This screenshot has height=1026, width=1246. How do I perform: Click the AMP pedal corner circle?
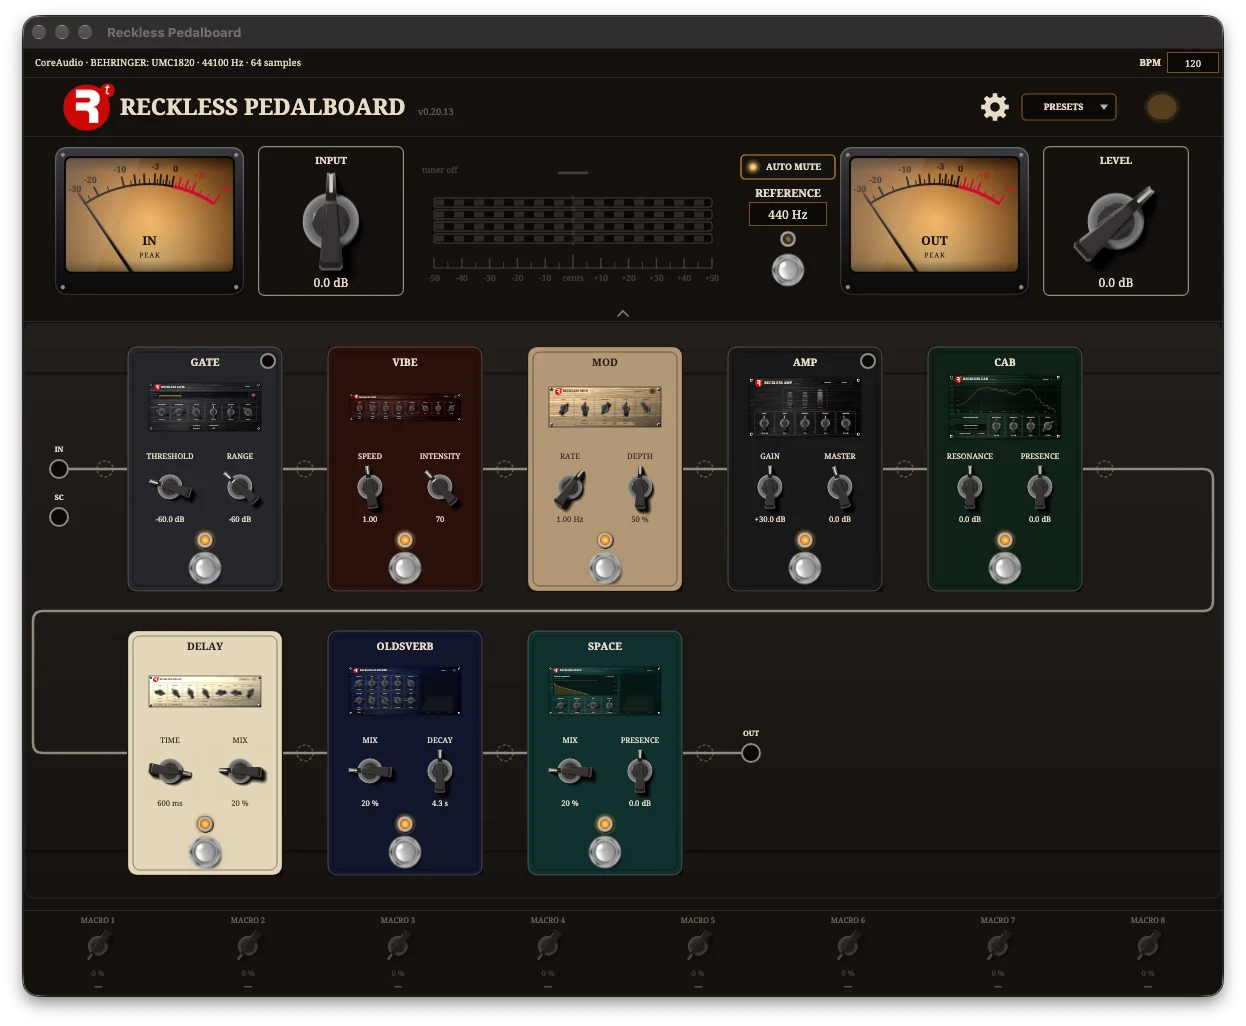tap(868, 361)
